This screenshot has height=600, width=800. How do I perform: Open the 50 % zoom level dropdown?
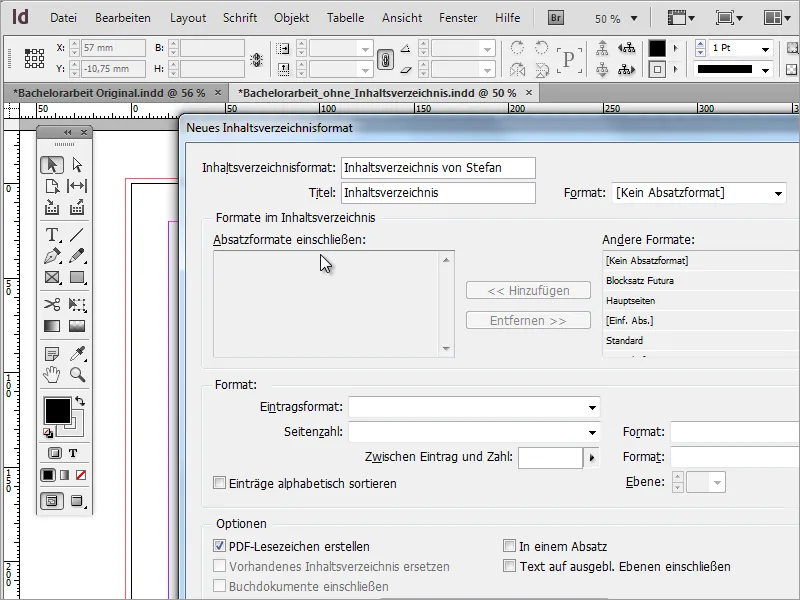(634, 18)
